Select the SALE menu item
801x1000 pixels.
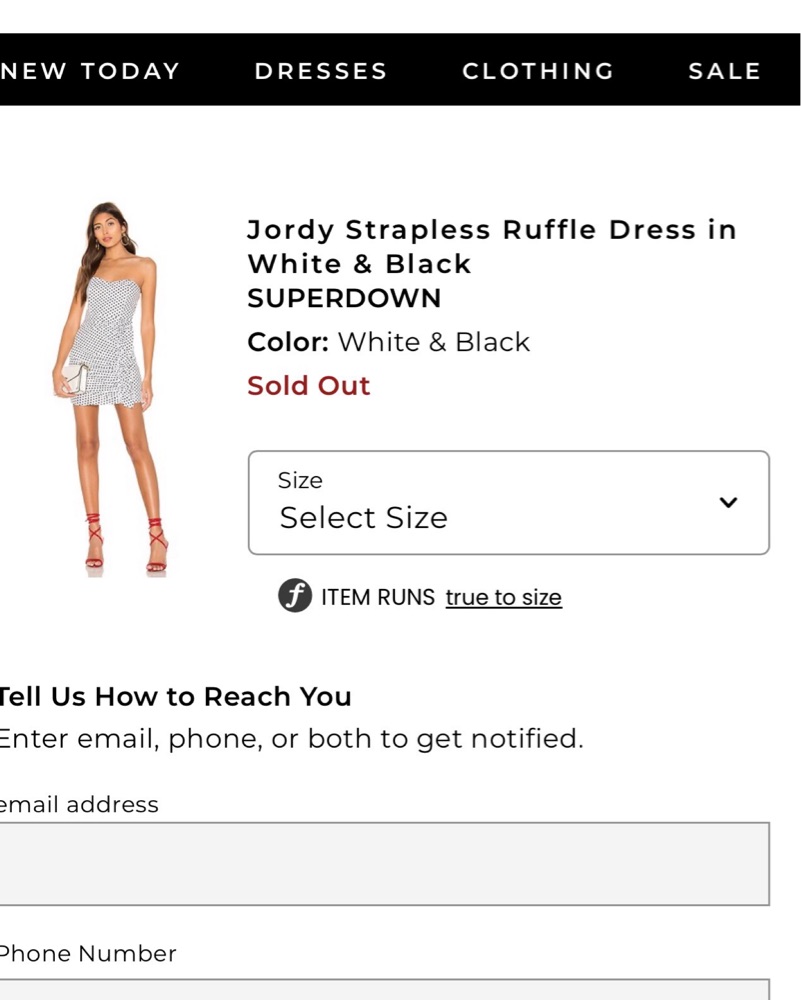click(724, 70)
